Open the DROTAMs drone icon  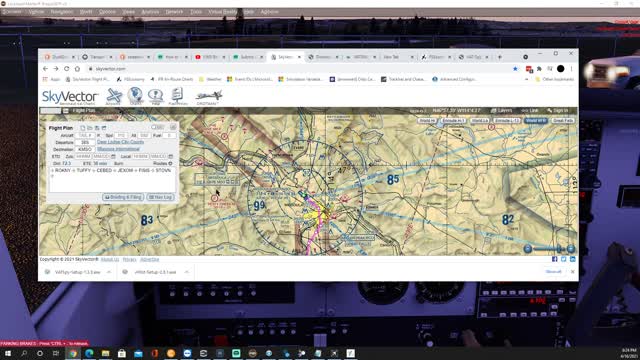tap(209, 97)
